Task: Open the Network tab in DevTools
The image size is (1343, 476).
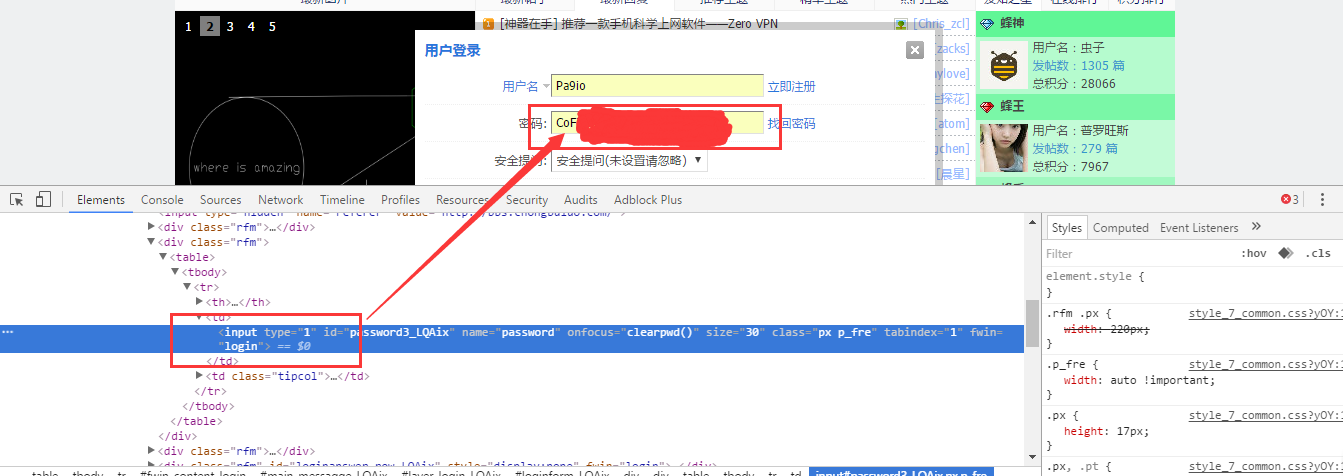Action: (280, 200)
